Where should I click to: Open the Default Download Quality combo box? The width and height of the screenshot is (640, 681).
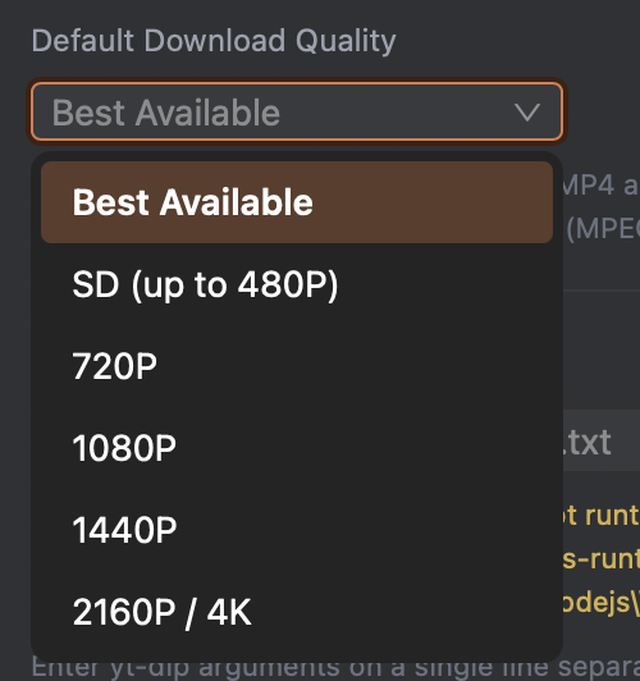[x=297, y=112]
